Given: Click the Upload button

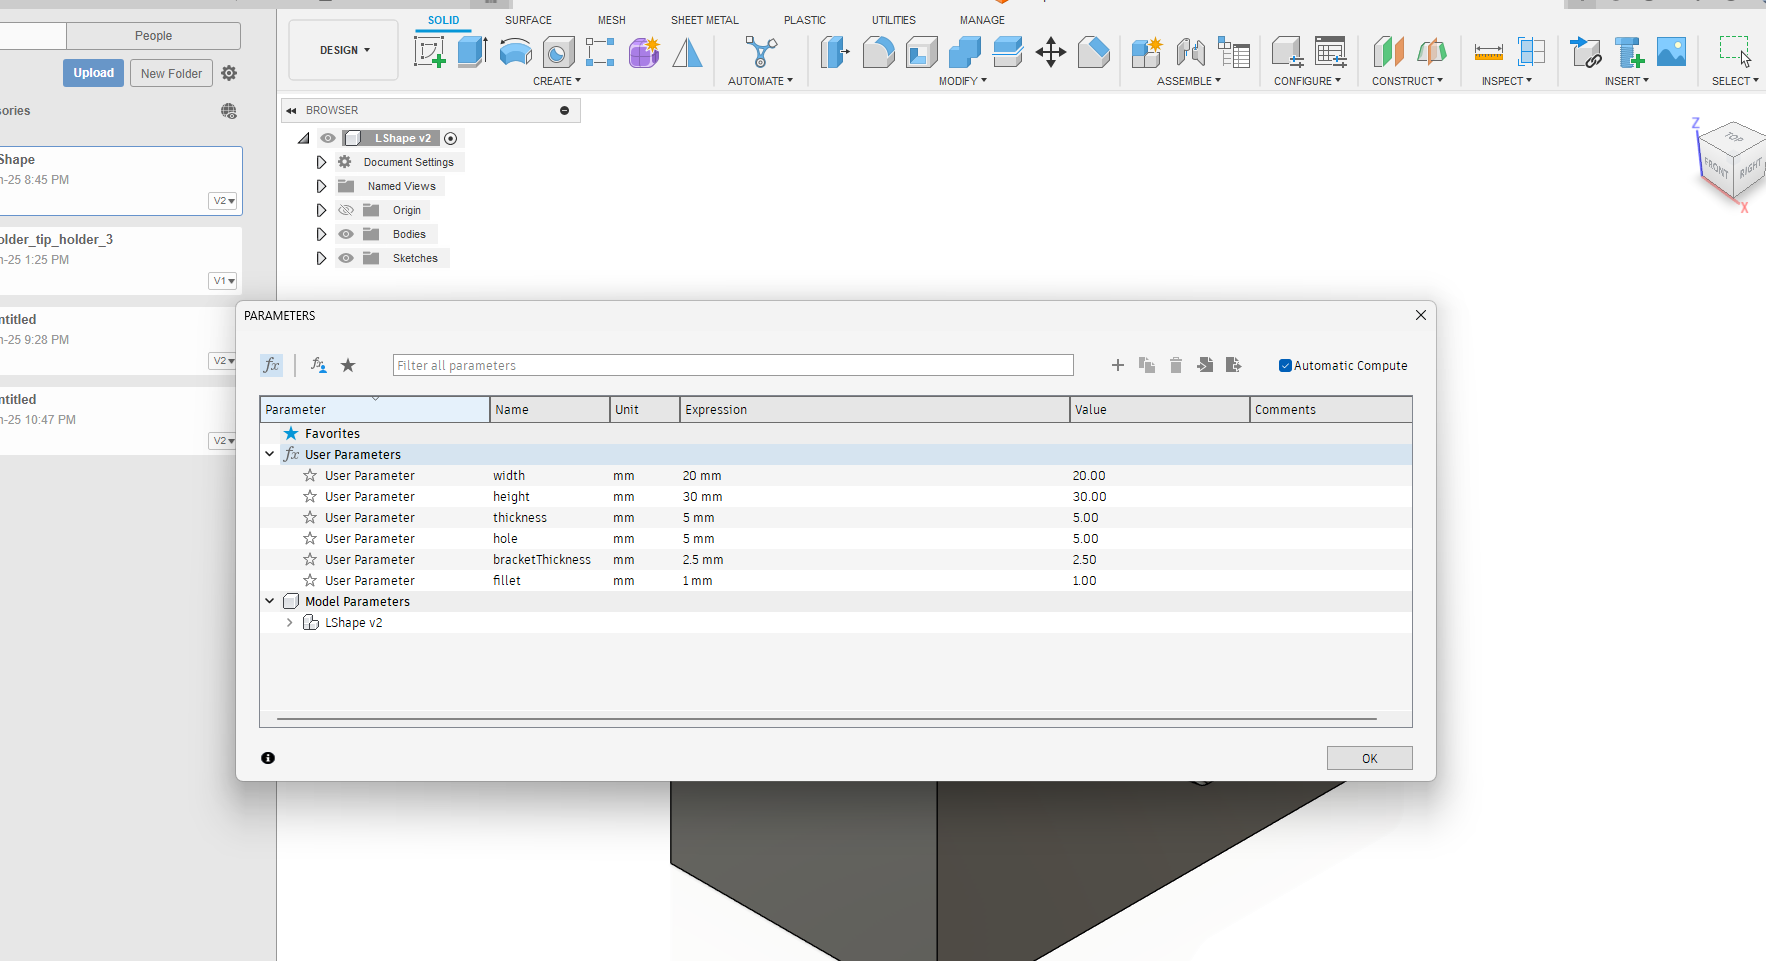Looking at the screenshot, I should [93, 73].
